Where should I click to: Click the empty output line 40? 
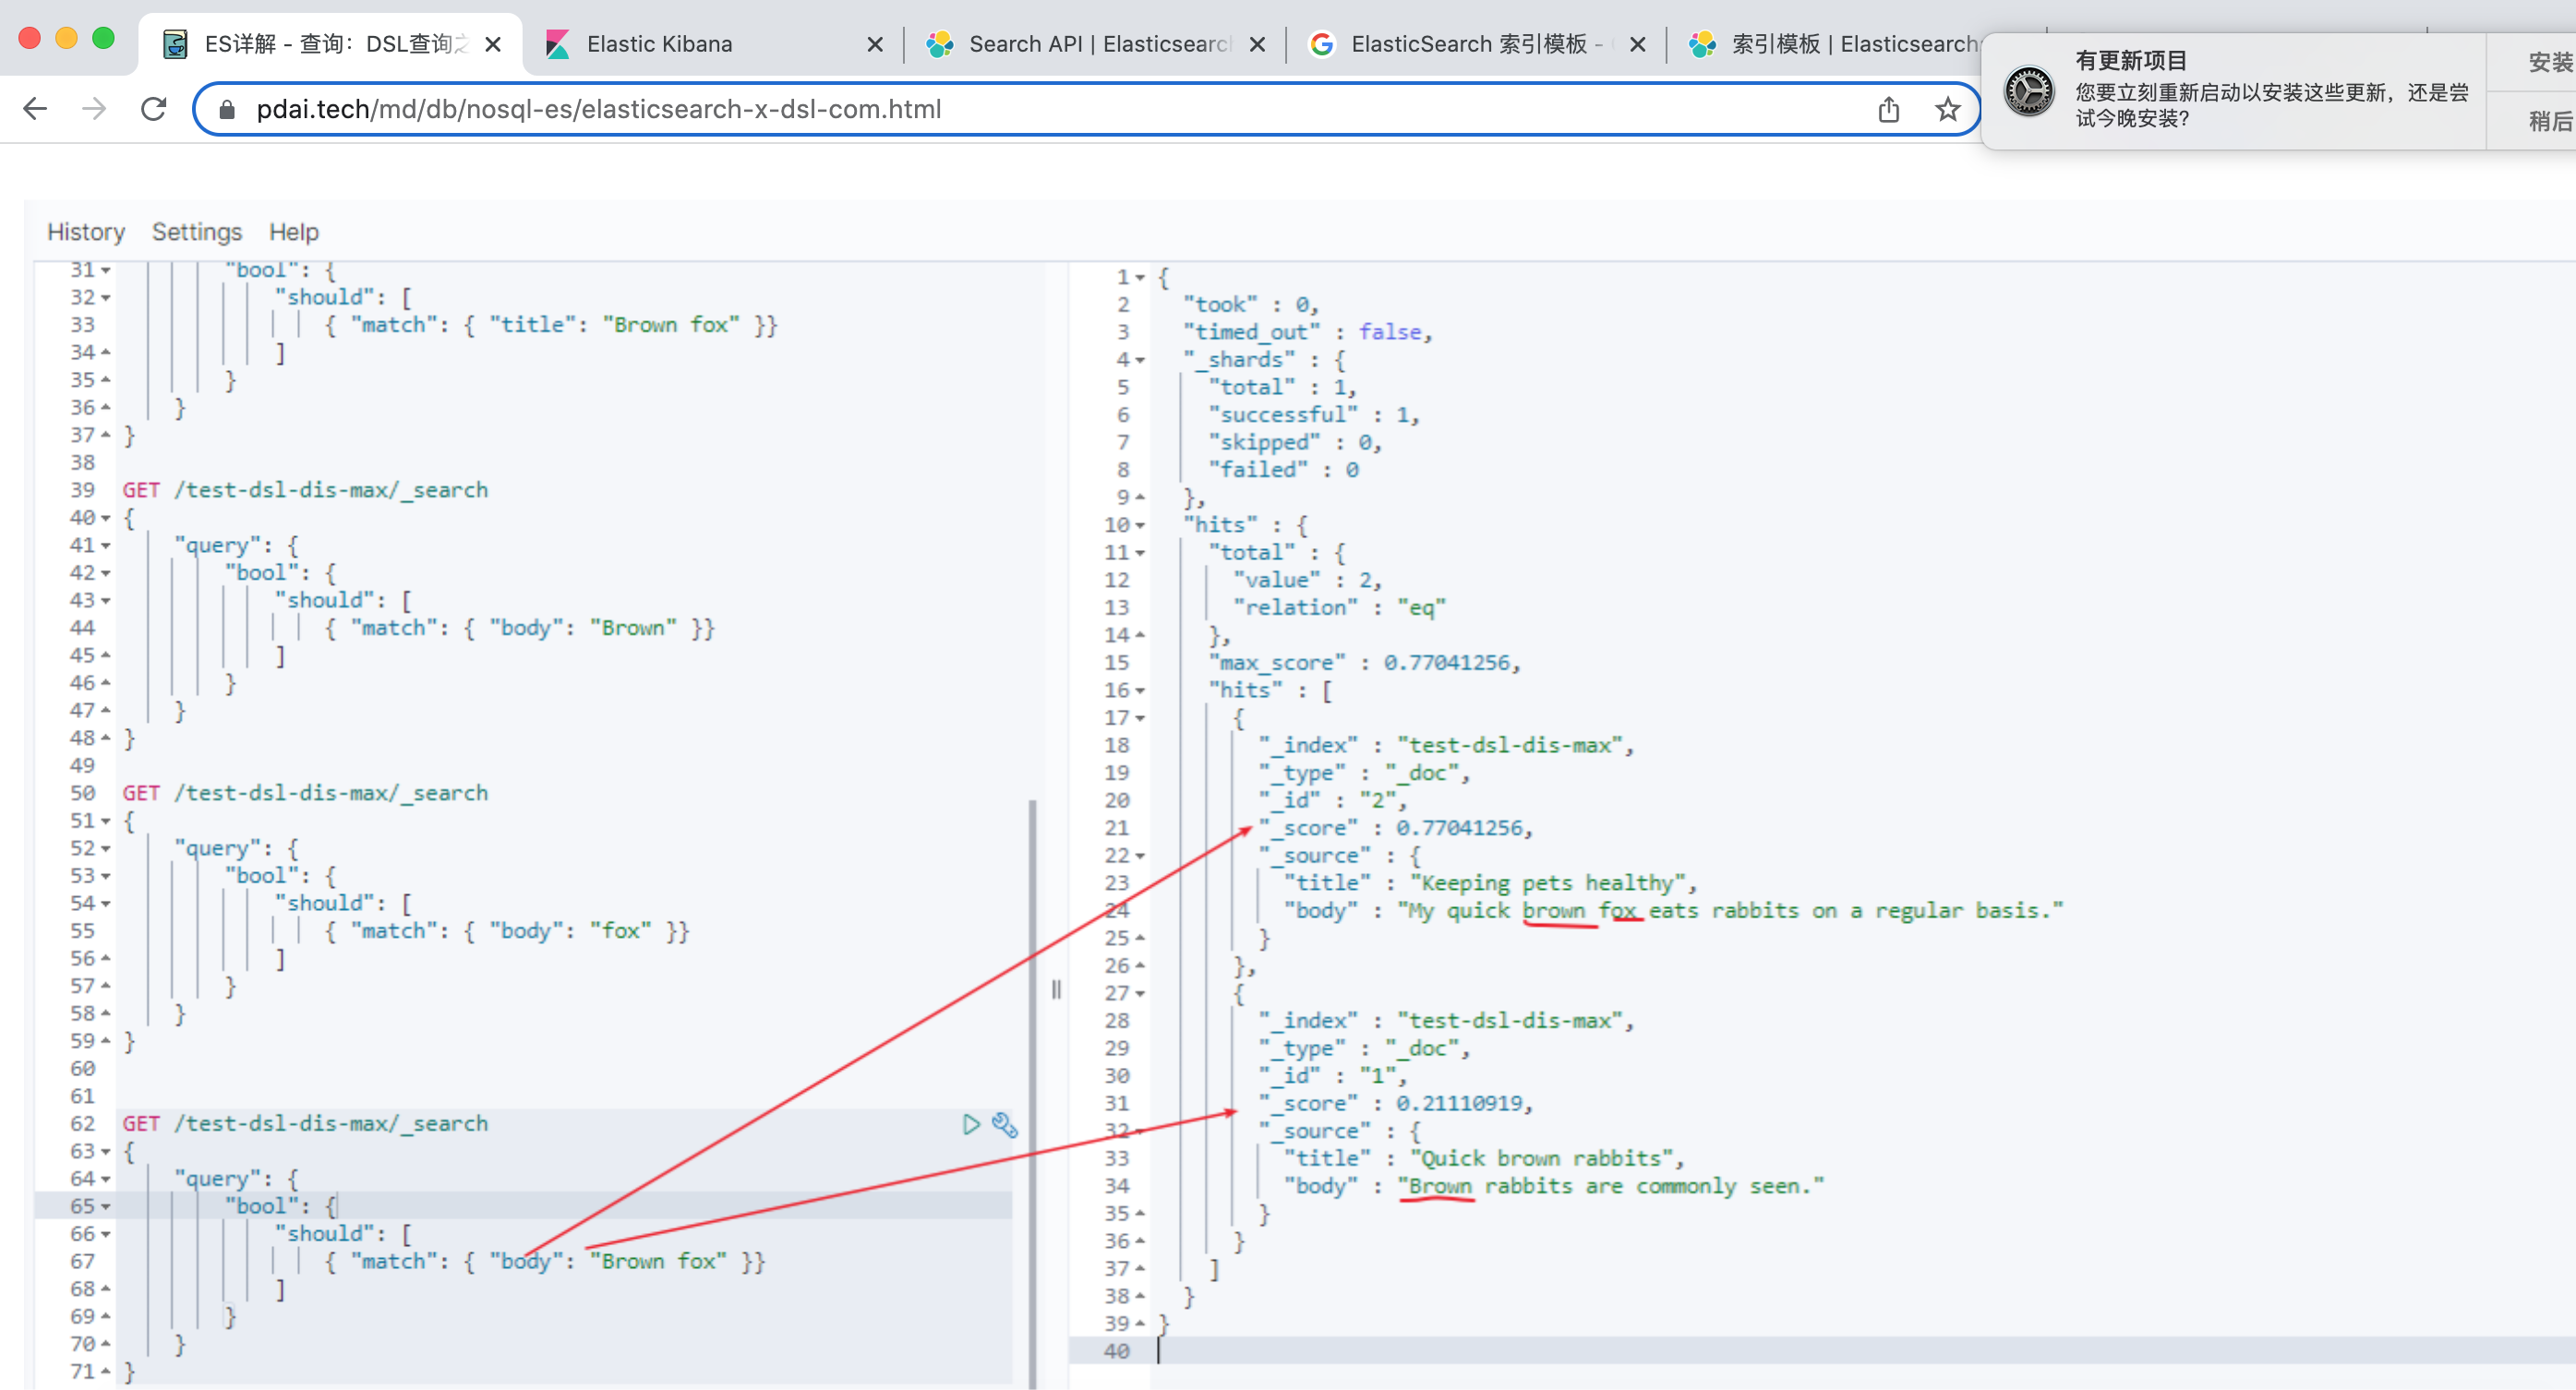tap(1820, 1352)
